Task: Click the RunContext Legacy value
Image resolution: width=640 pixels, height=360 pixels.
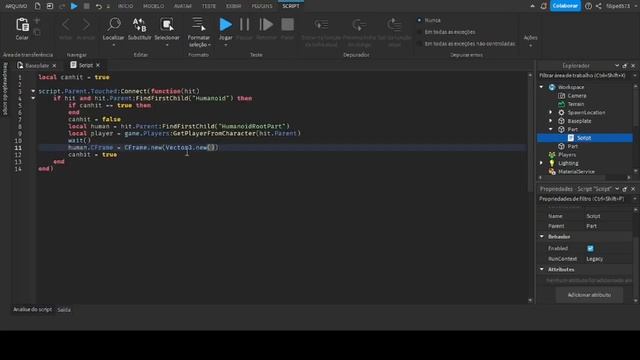Action: coord(594,259)
